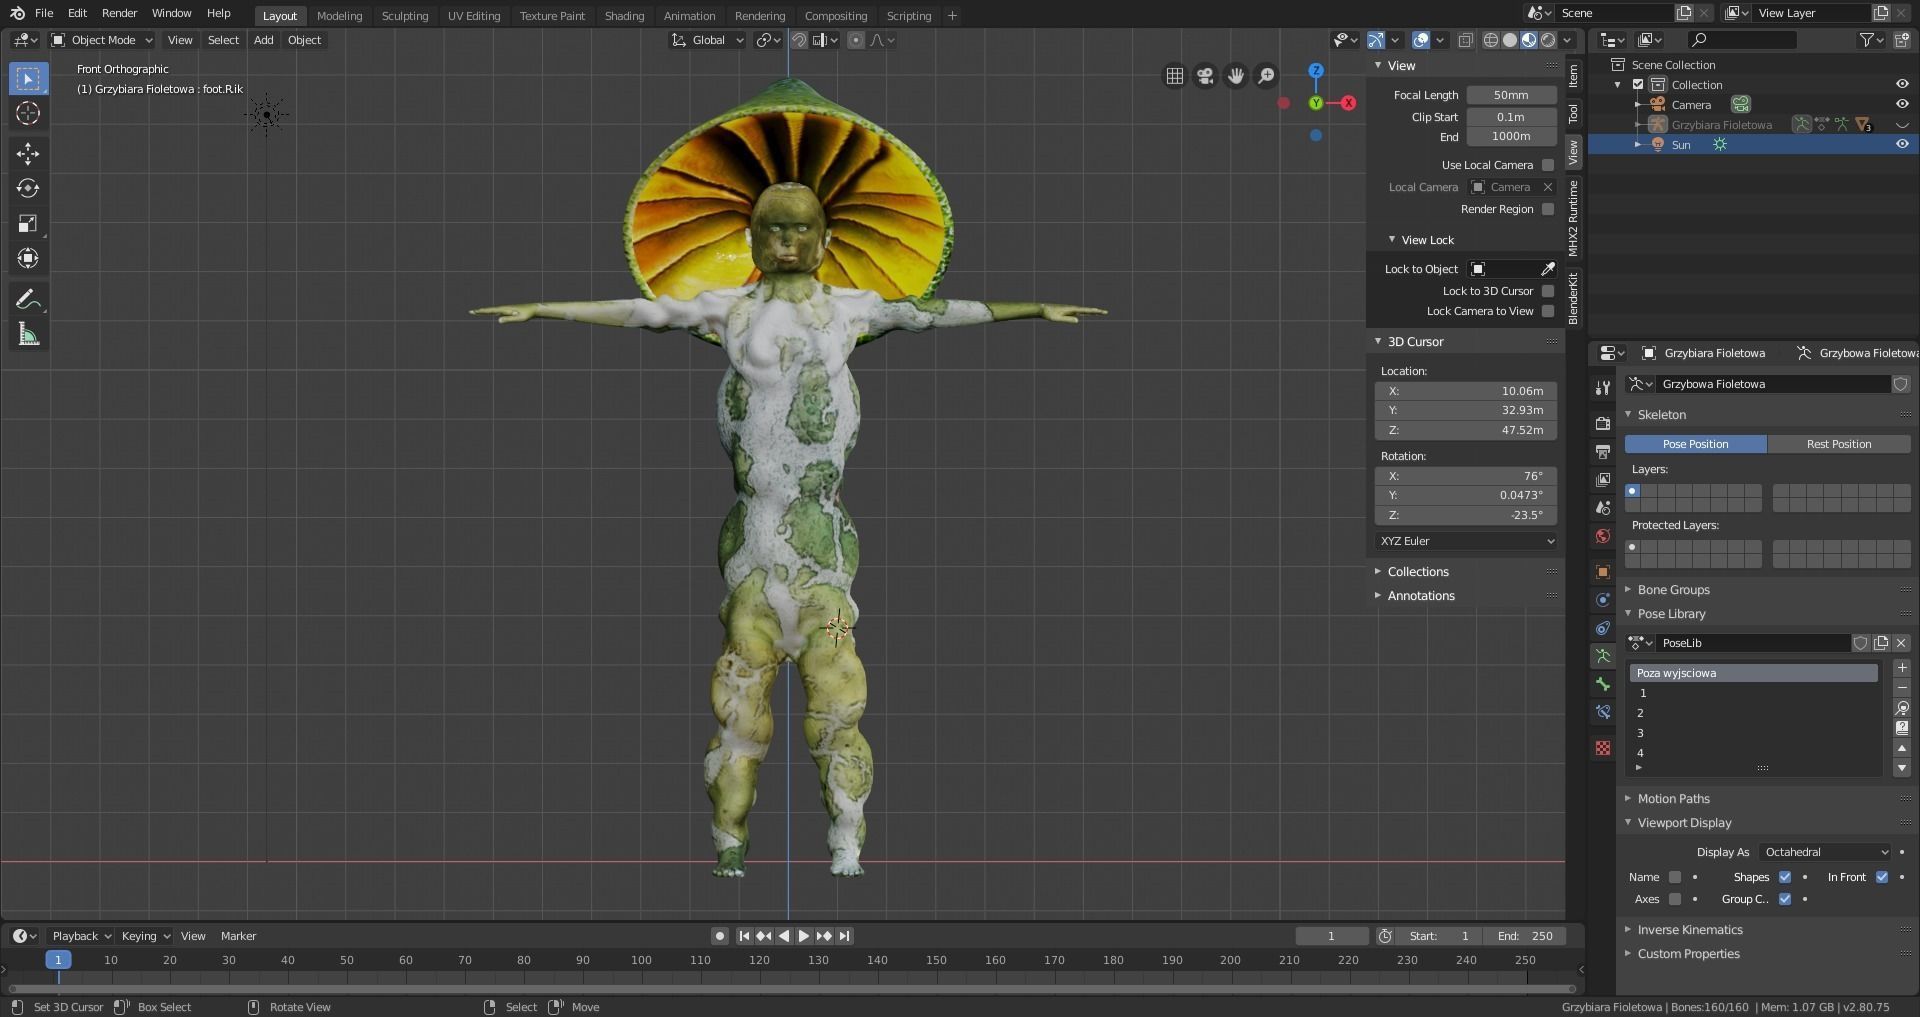Jump to the timeline end frame
Screen dimensions: 1920x1017
(x=844, y=936)
